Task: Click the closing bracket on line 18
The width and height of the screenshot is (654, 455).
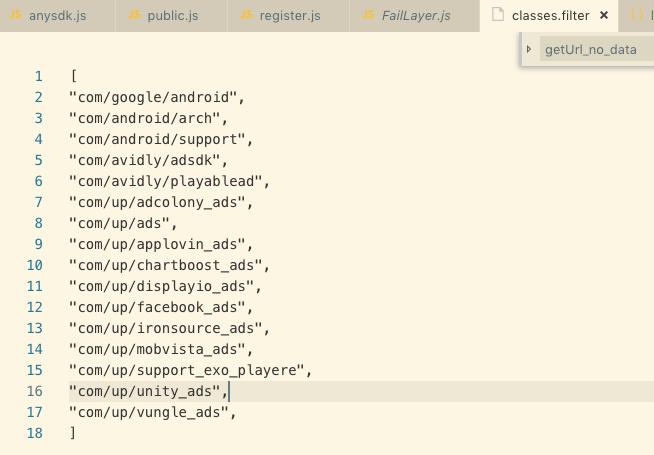Action: pos(72,433)
